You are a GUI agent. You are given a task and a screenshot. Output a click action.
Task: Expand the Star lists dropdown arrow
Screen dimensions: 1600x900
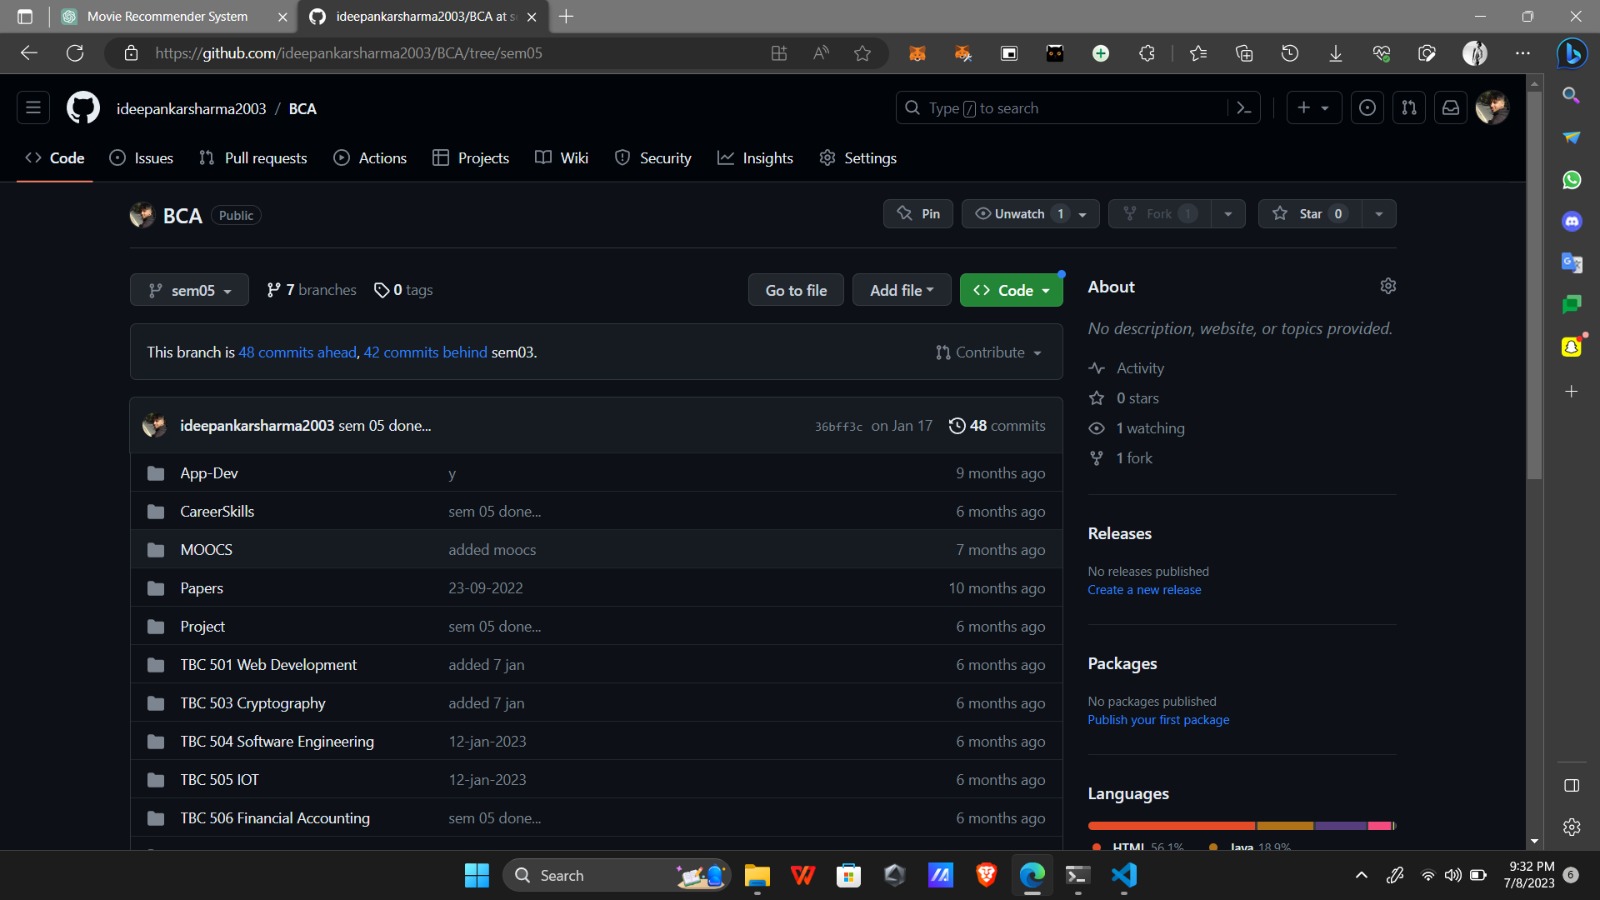coord(1379,214)
